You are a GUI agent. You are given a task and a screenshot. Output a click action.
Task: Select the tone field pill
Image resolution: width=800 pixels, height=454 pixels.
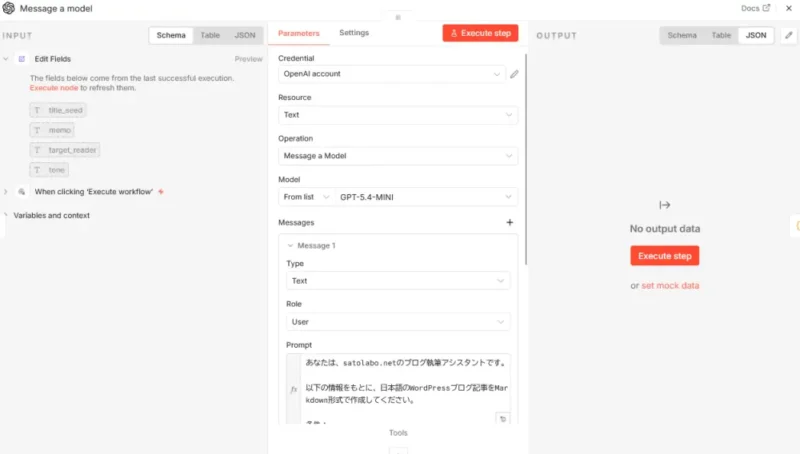pos(49,170)
